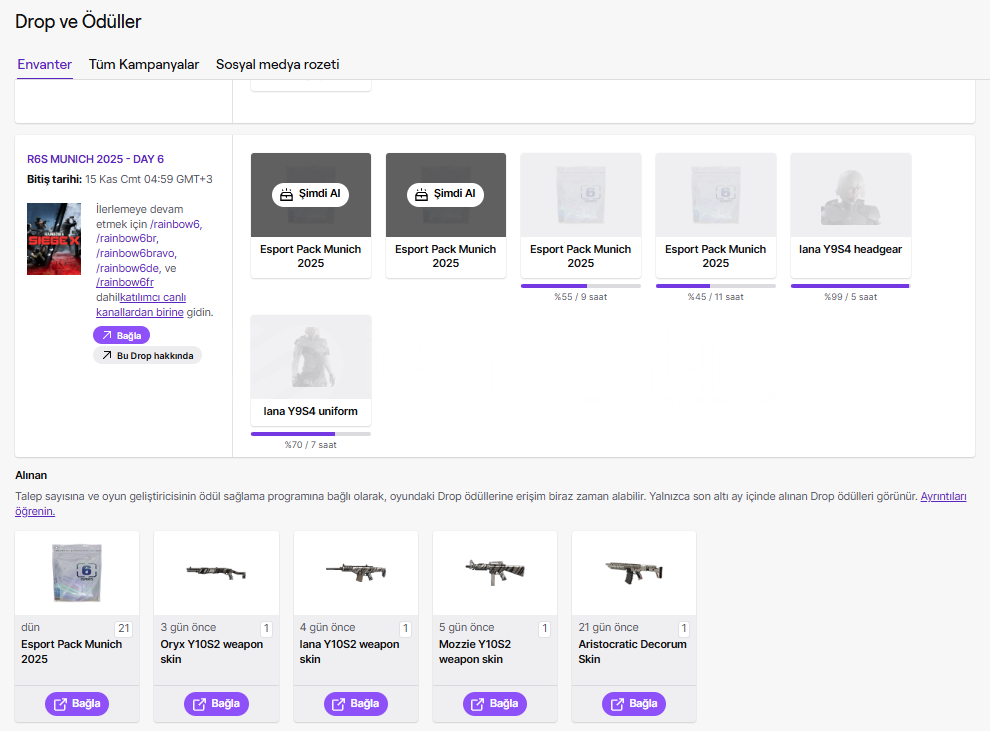Open the Ayrıntıları öğrenin link
The height and width of the screenshot is (731, 990).
tap(943, 496)
